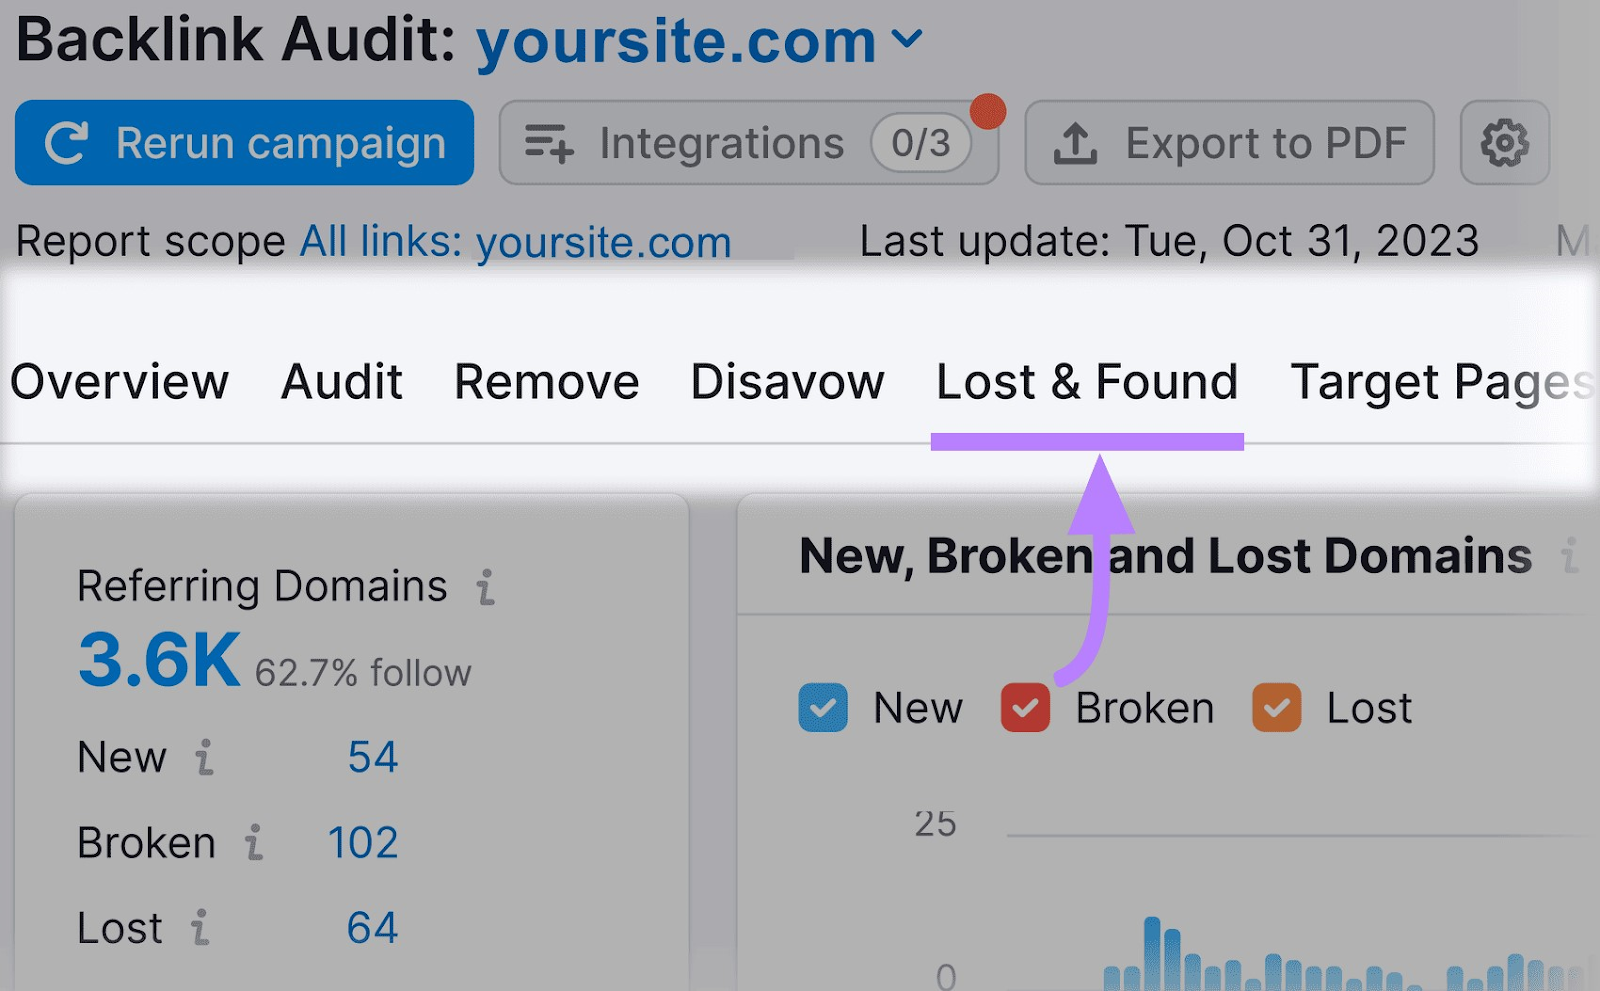Toggle off the Lost domains checkbox
1600x991 pixels.
click(x=1276, y=707)
